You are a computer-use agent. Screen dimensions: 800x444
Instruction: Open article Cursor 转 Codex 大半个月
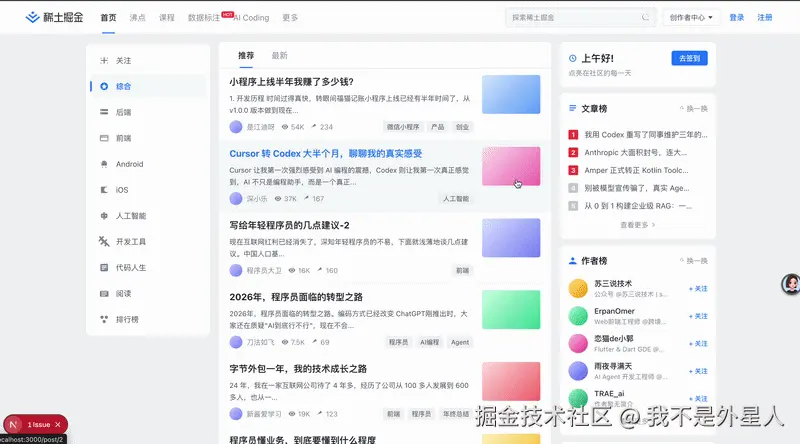326,154
